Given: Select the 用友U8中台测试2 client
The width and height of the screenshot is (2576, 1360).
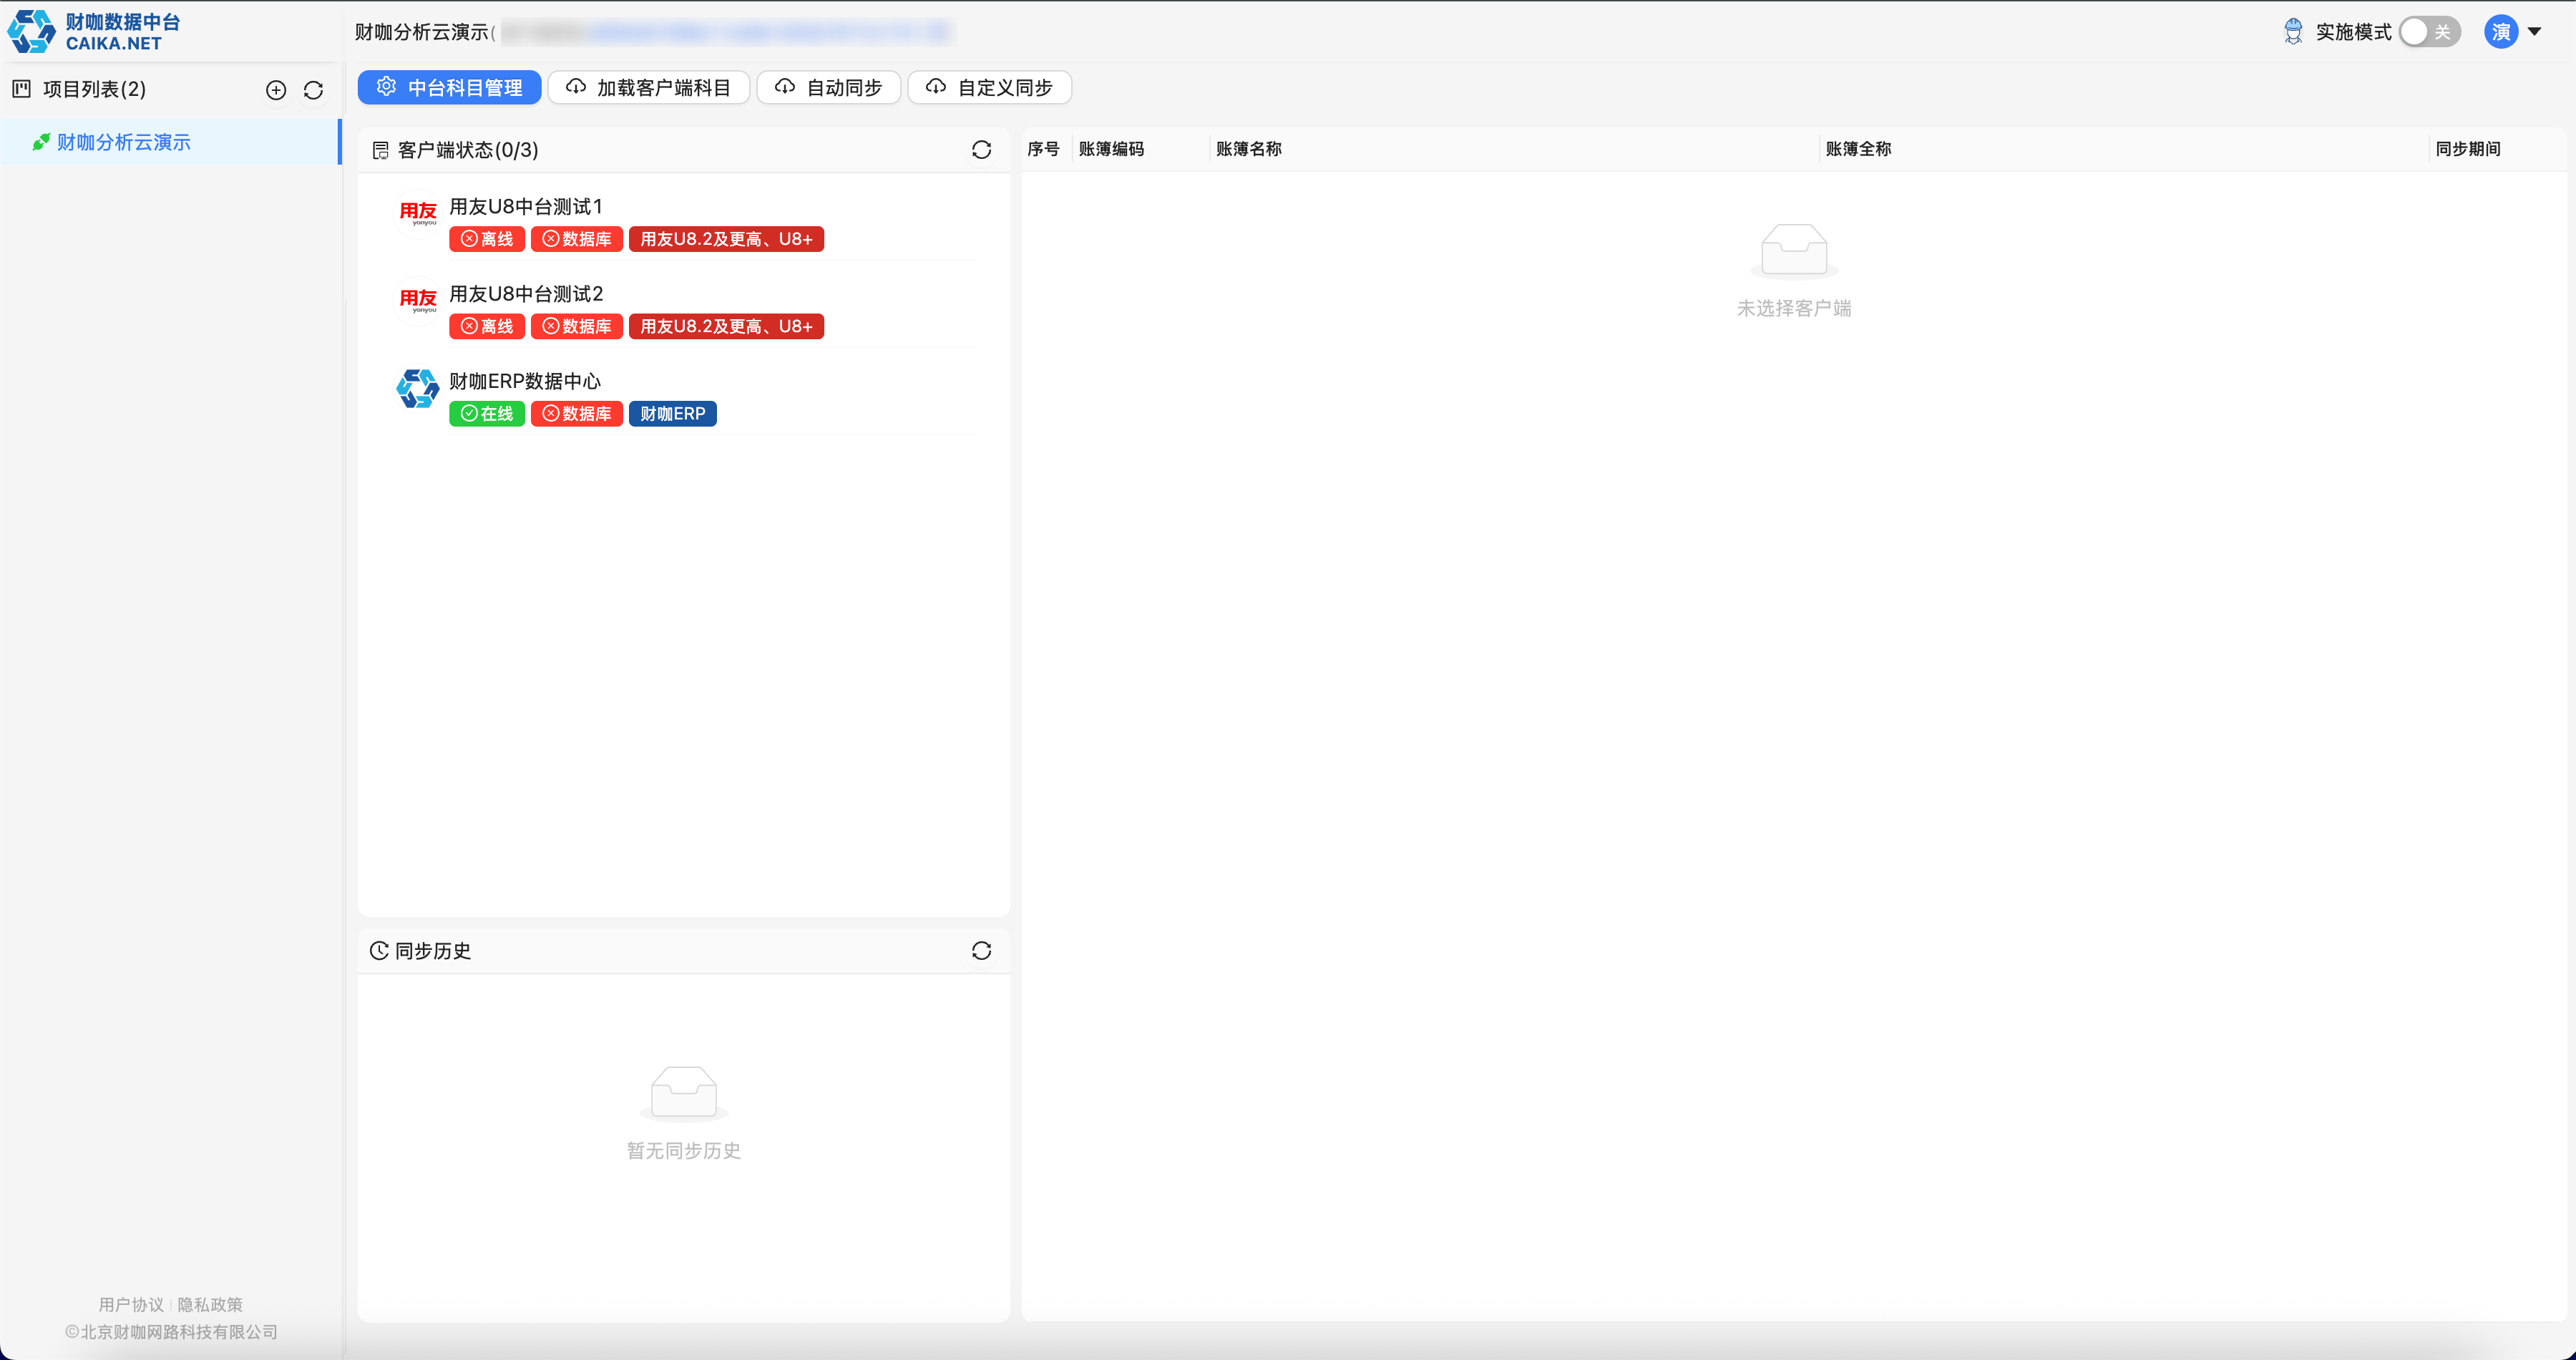Looking at the screenshot, I should pos(526,294).
